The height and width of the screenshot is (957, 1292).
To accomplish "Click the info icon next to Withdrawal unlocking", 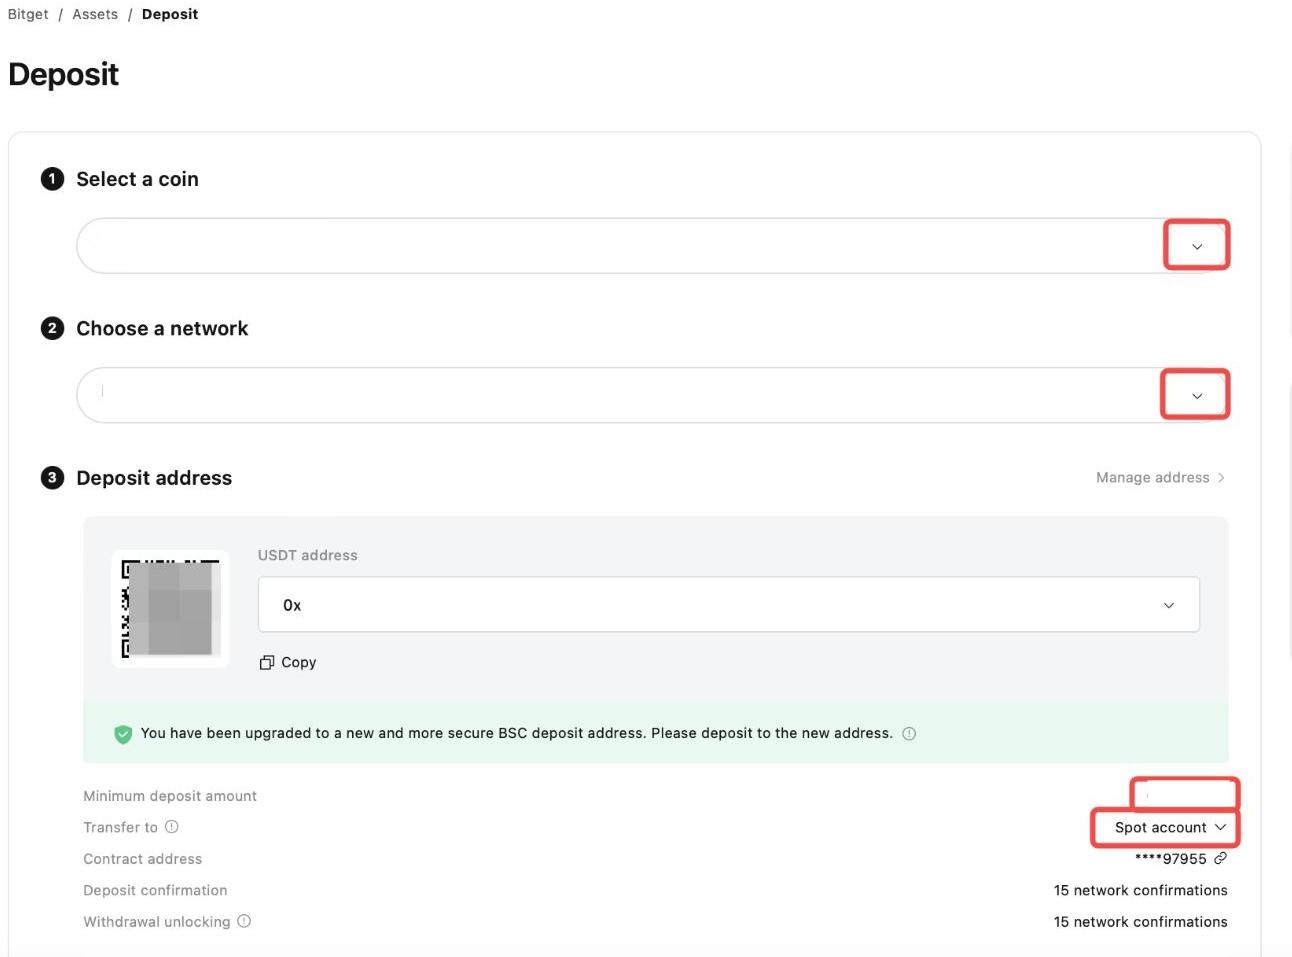I will (244, 921).
